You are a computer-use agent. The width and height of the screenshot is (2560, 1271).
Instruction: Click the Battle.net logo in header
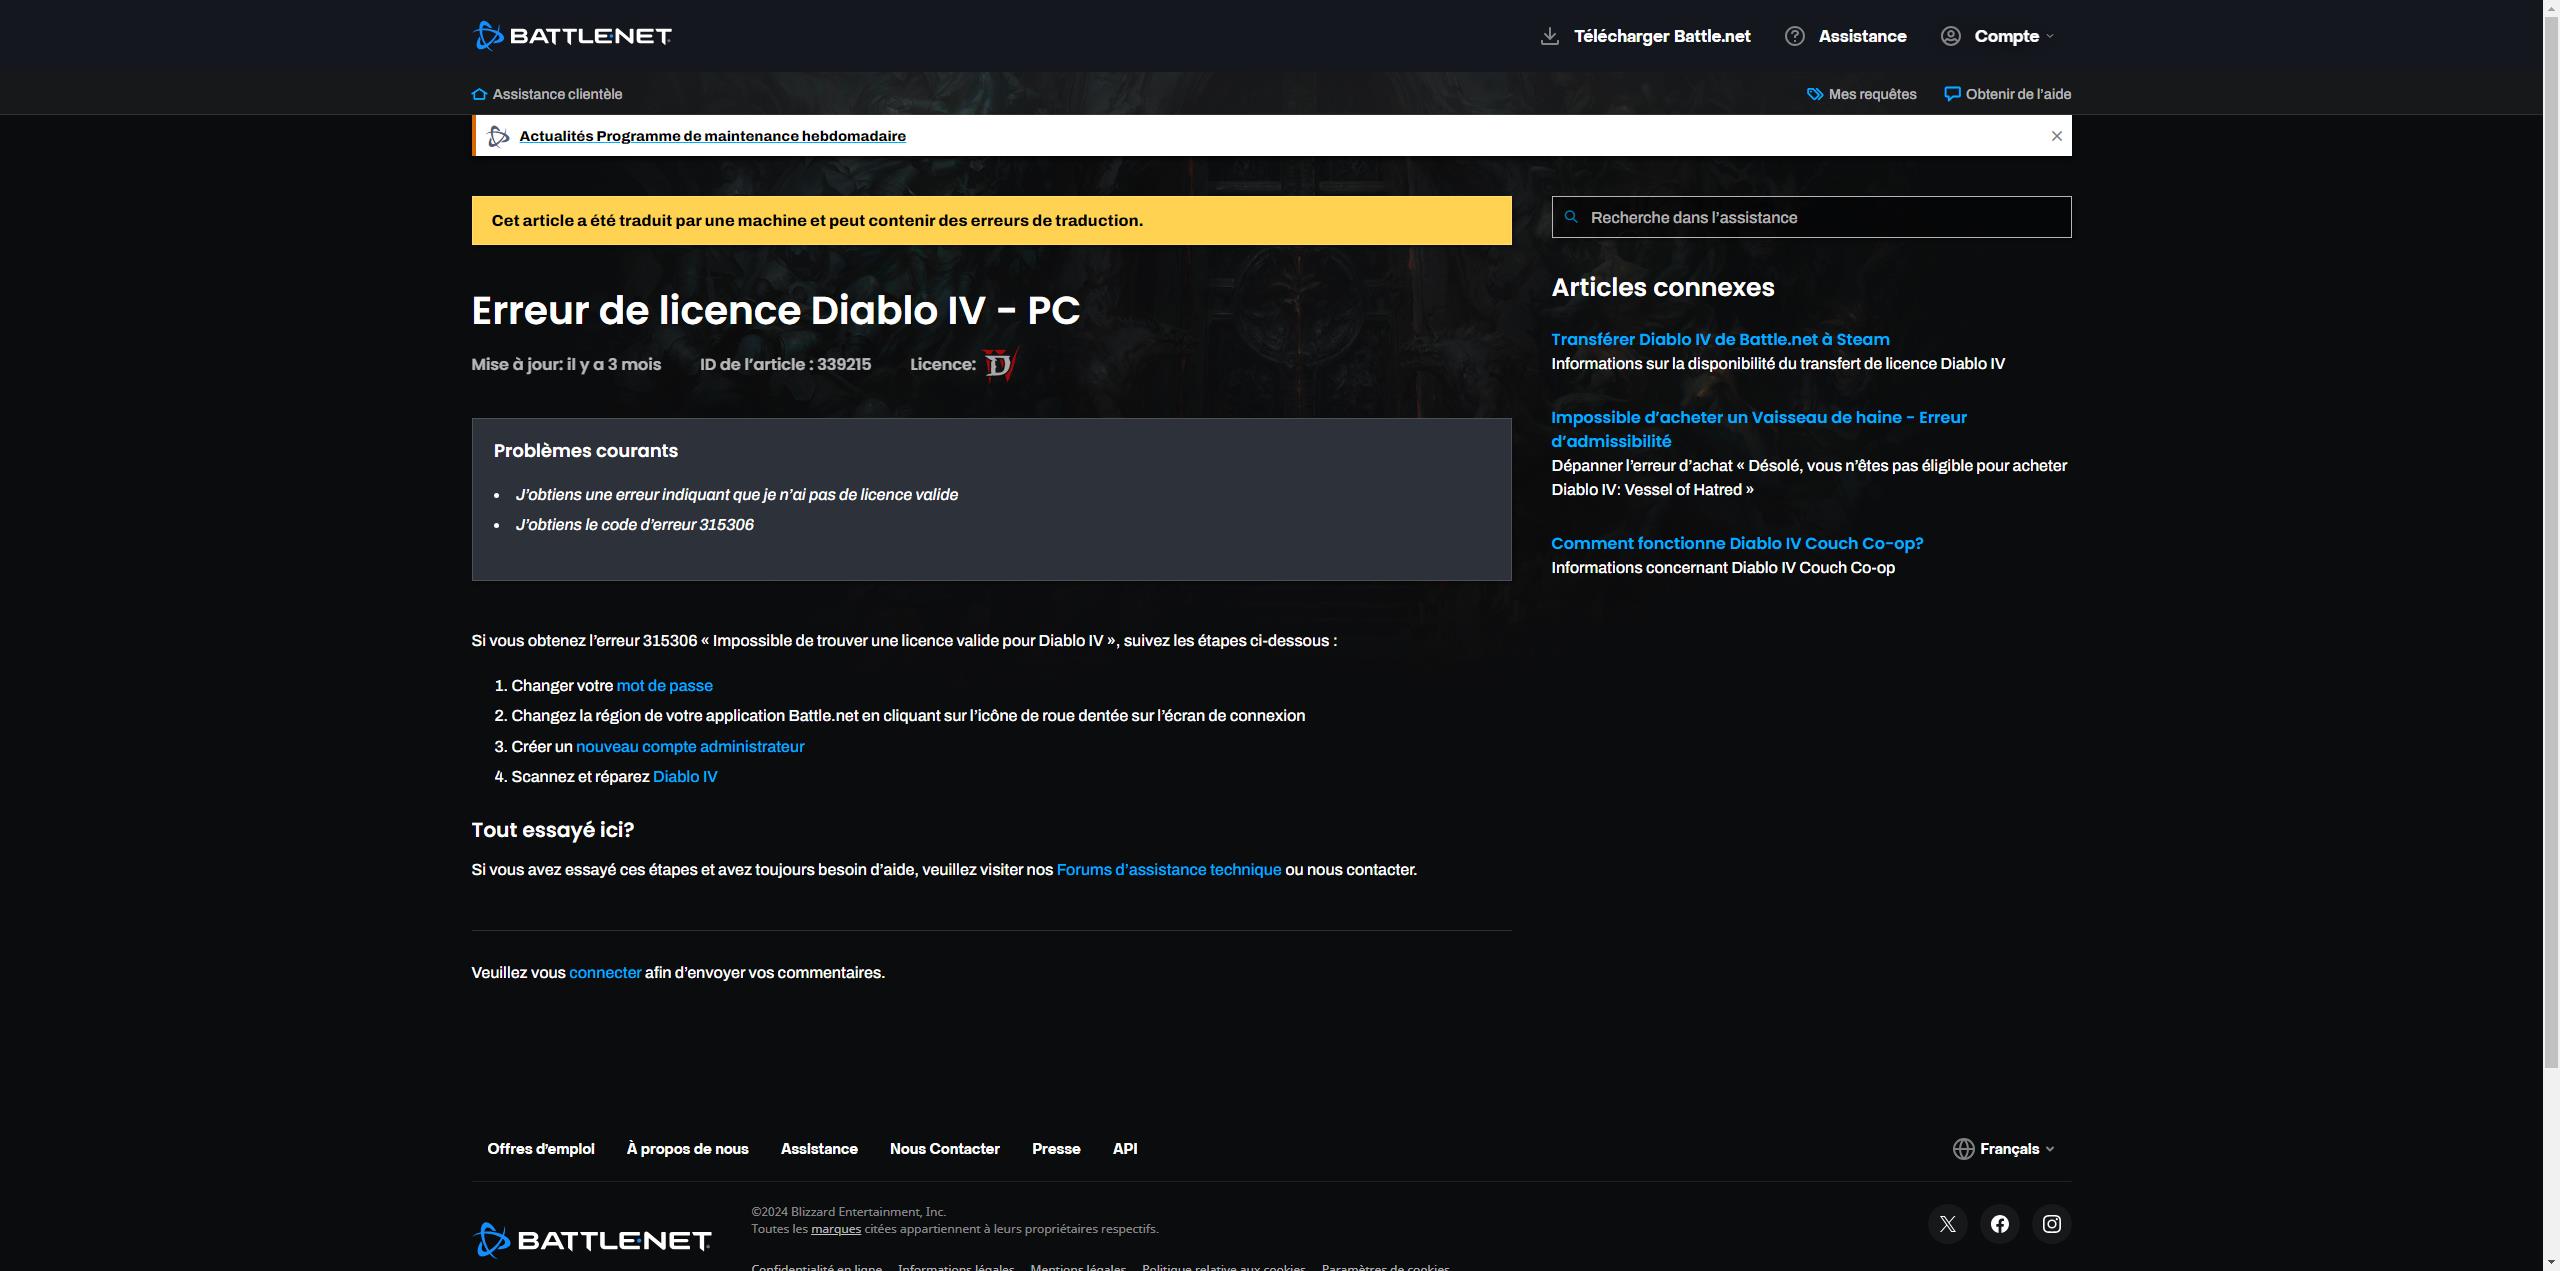click(x=571, y=36)
